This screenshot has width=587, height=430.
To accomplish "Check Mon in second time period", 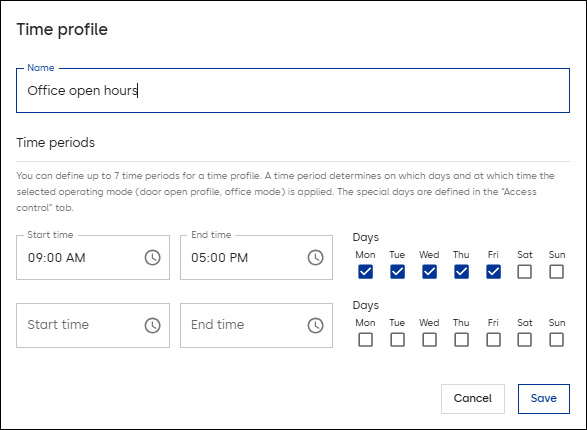I will pyautogui.click(x=365, y=340).
